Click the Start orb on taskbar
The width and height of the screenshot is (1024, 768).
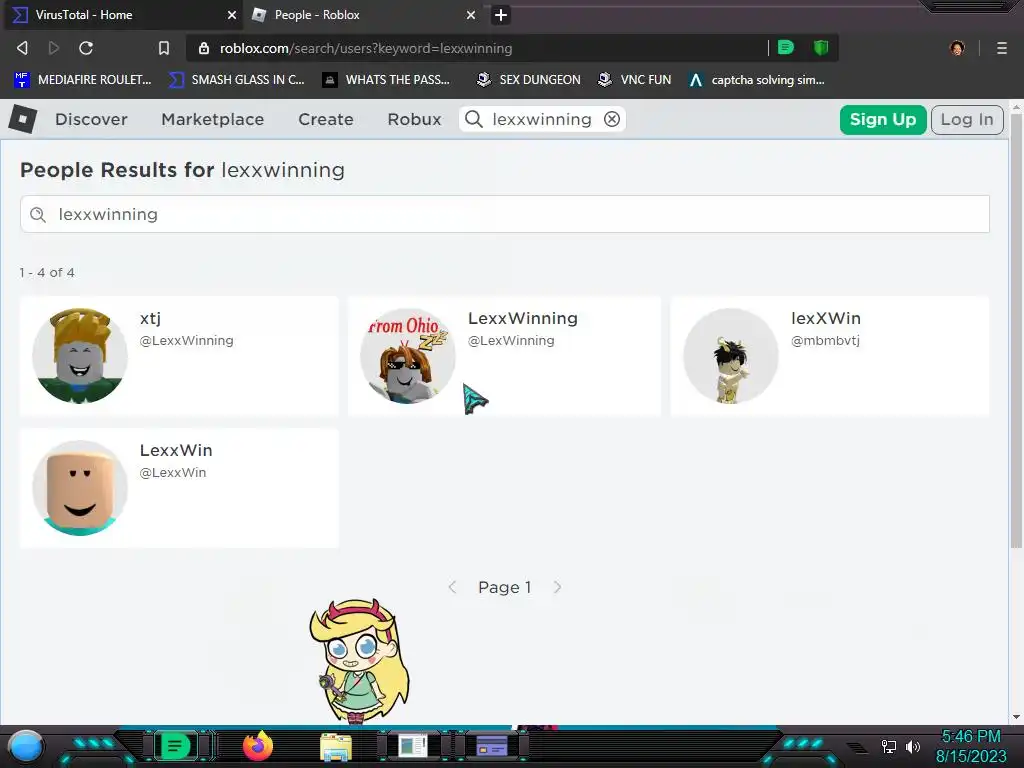point(26,746)
